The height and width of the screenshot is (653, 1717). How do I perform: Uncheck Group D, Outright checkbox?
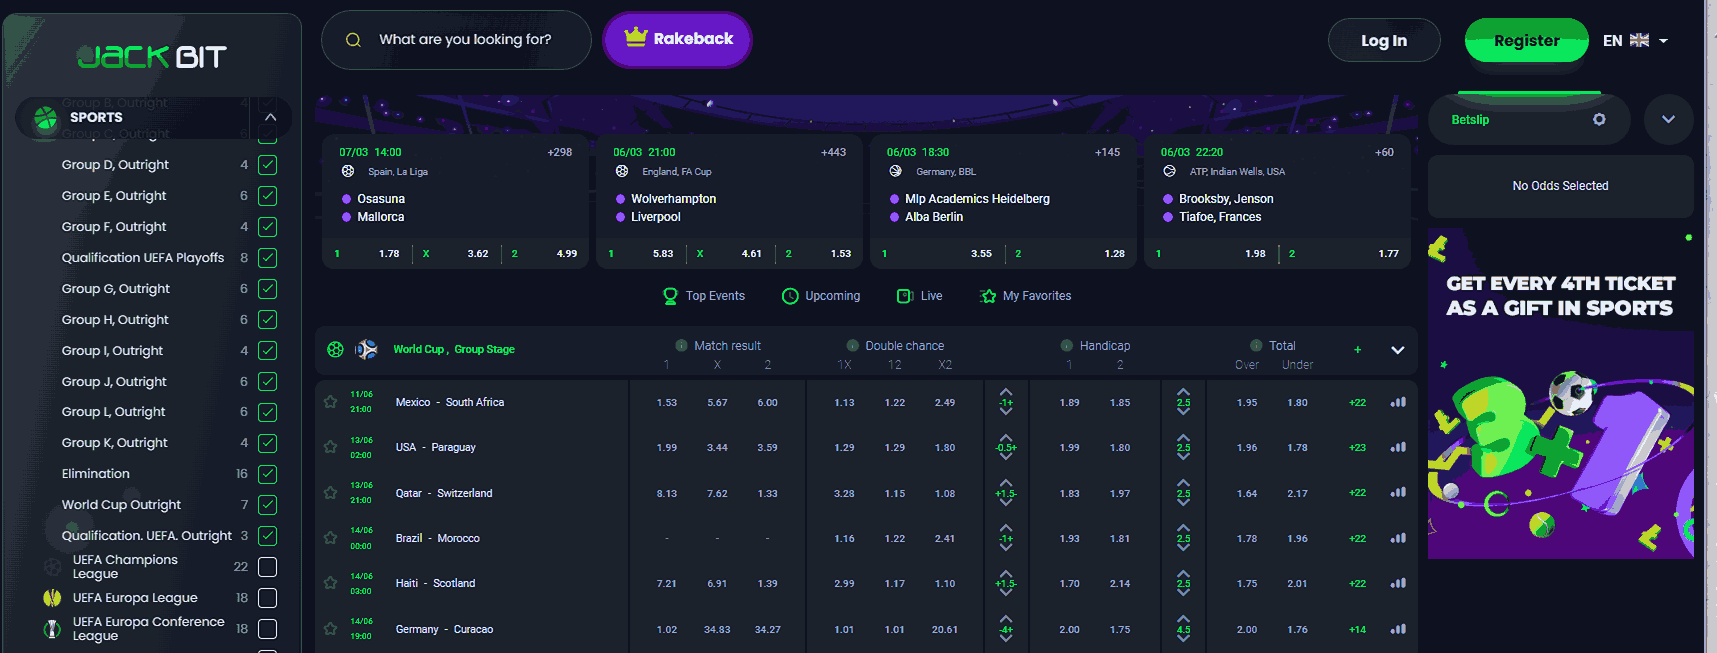268,165
